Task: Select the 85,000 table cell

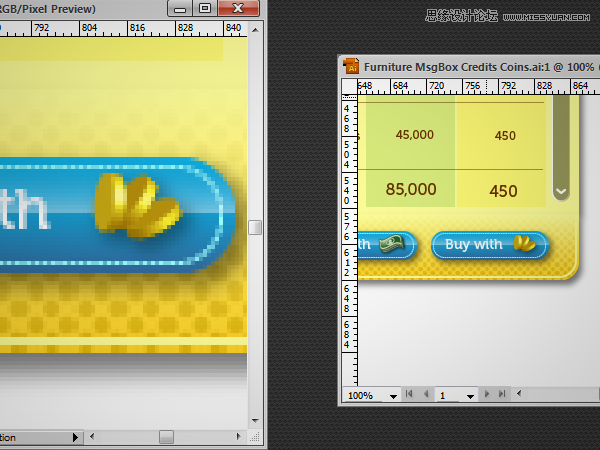Action: click(x=410, y=189)
